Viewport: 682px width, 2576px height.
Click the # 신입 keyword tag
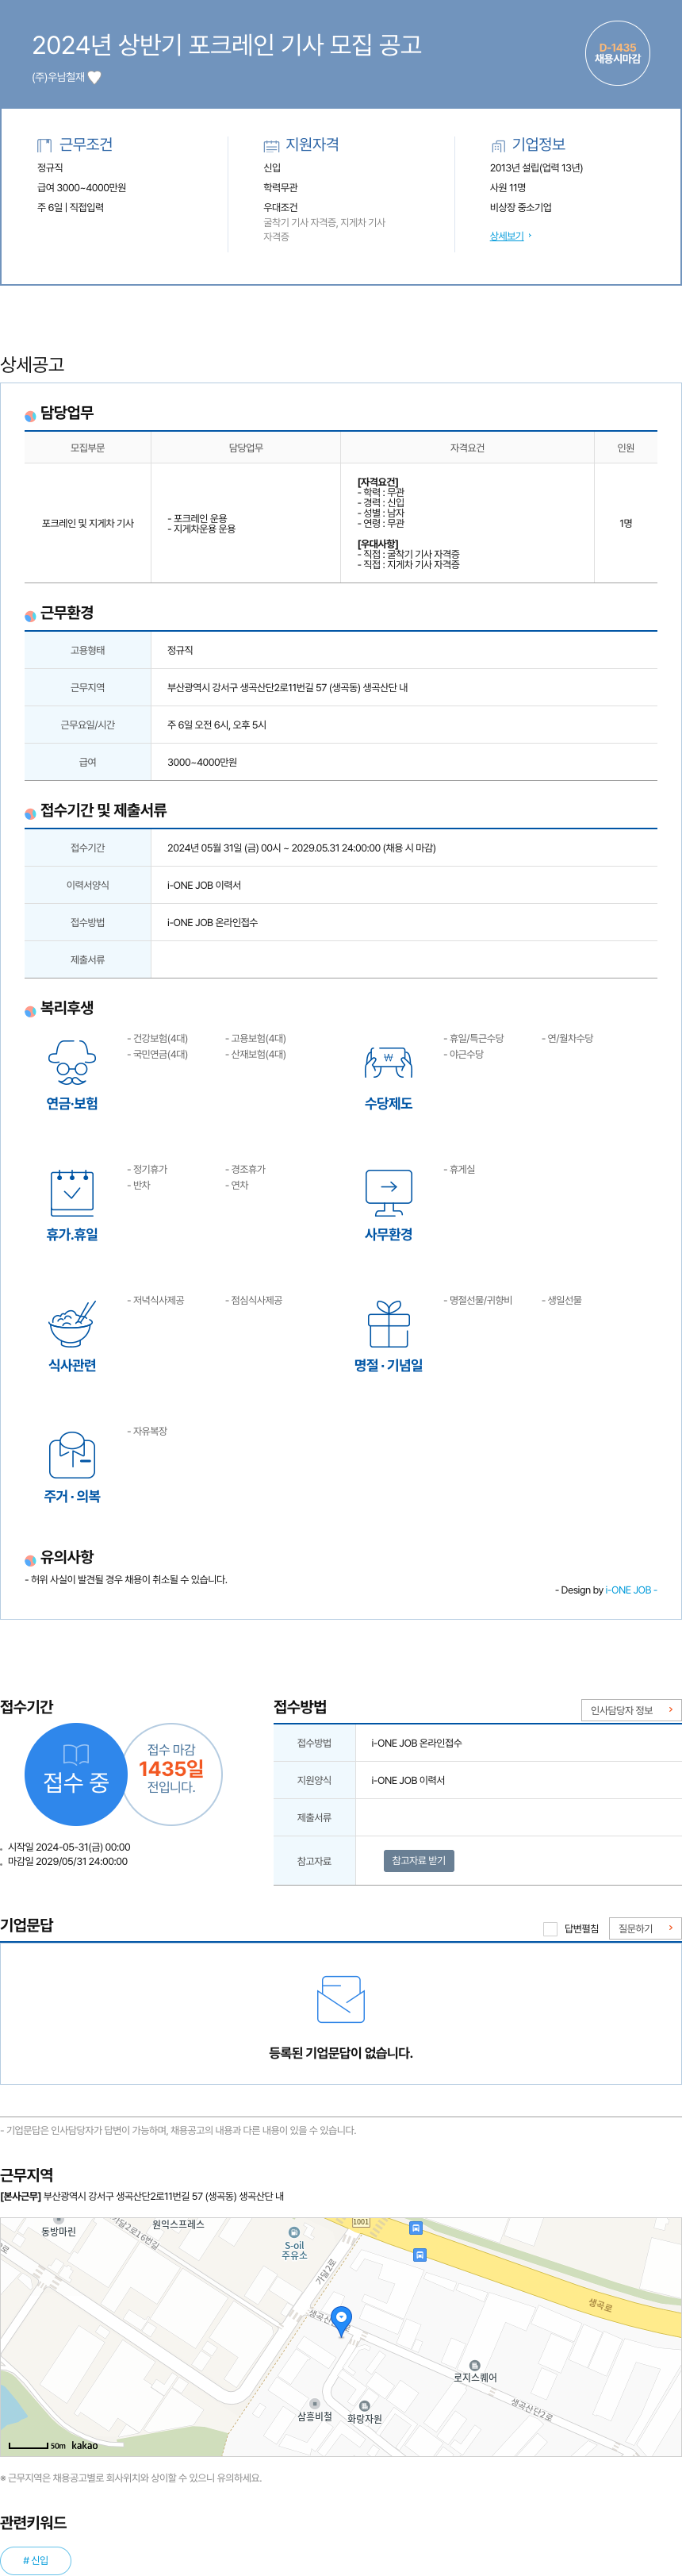(35, 2560)
